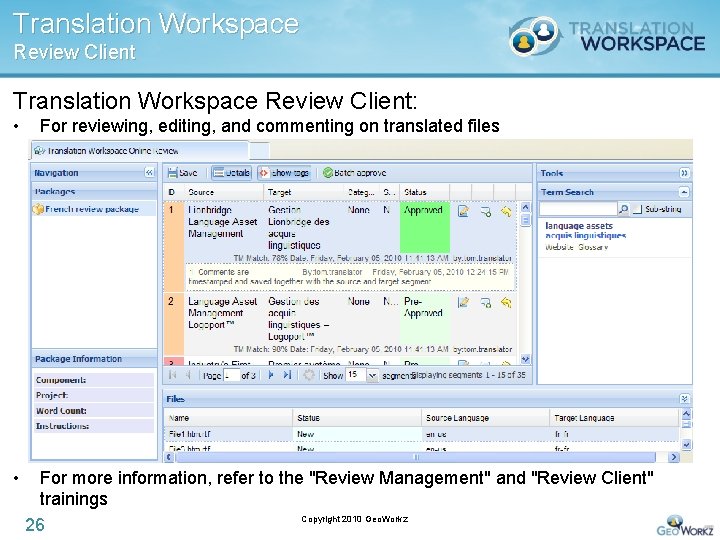This screenshot has height=540, width=720.
Task: Toggle the Details view button
Action: 231,173
